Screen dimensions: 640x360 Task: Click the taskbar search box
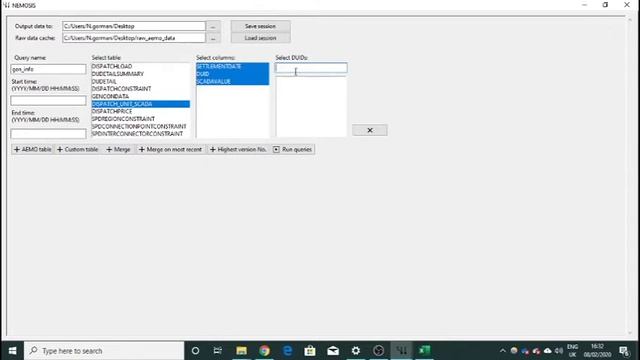pos(104,351)
